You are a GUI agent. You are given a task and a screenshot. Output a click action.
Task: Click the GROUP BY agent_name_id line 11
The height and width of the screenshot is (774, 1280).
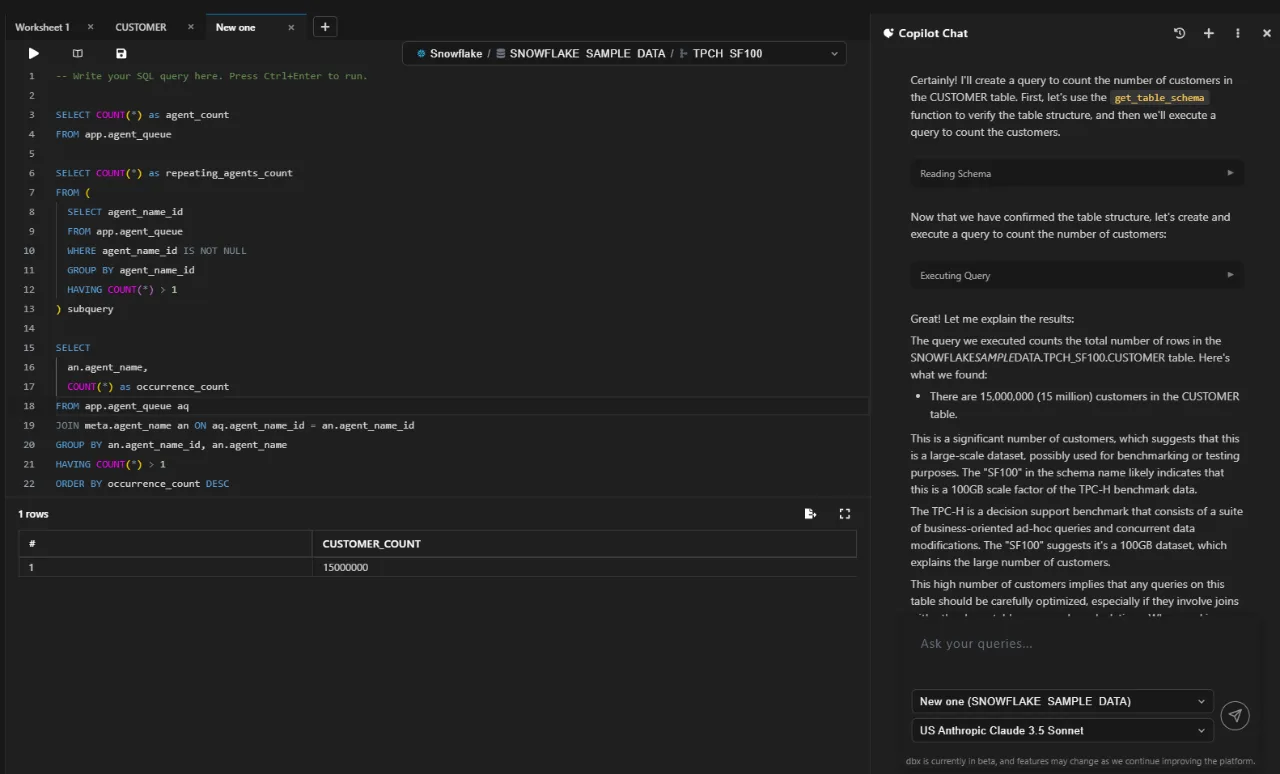(131, 270)
